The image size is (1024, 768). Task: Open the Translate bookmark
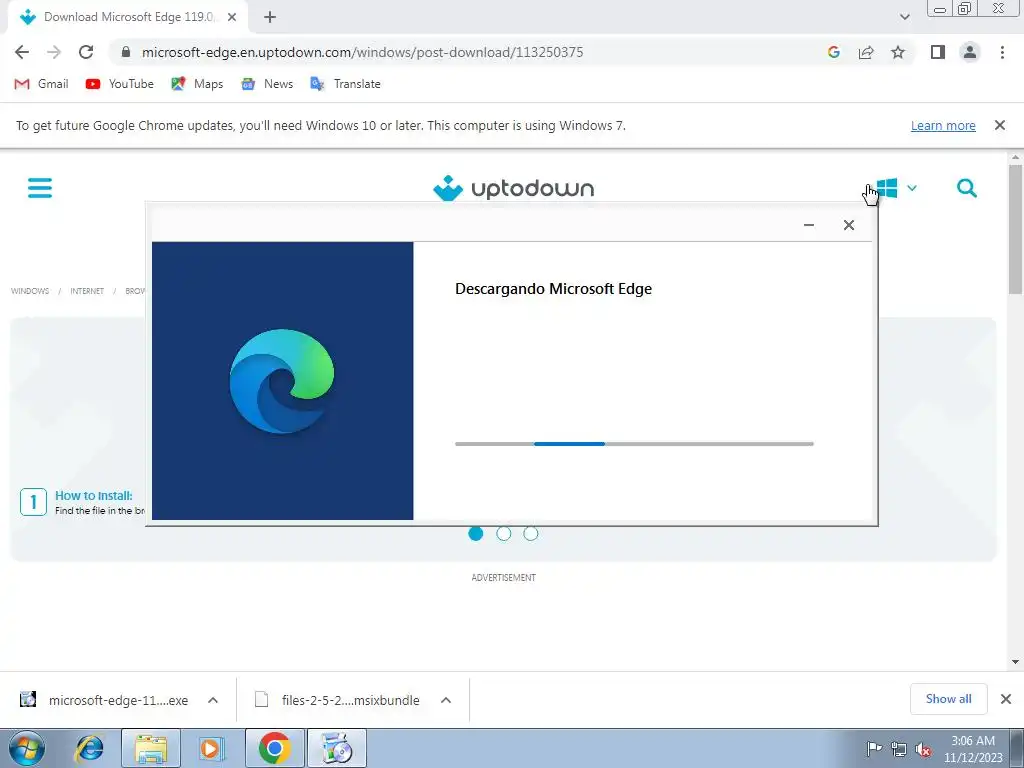[345, 84]
